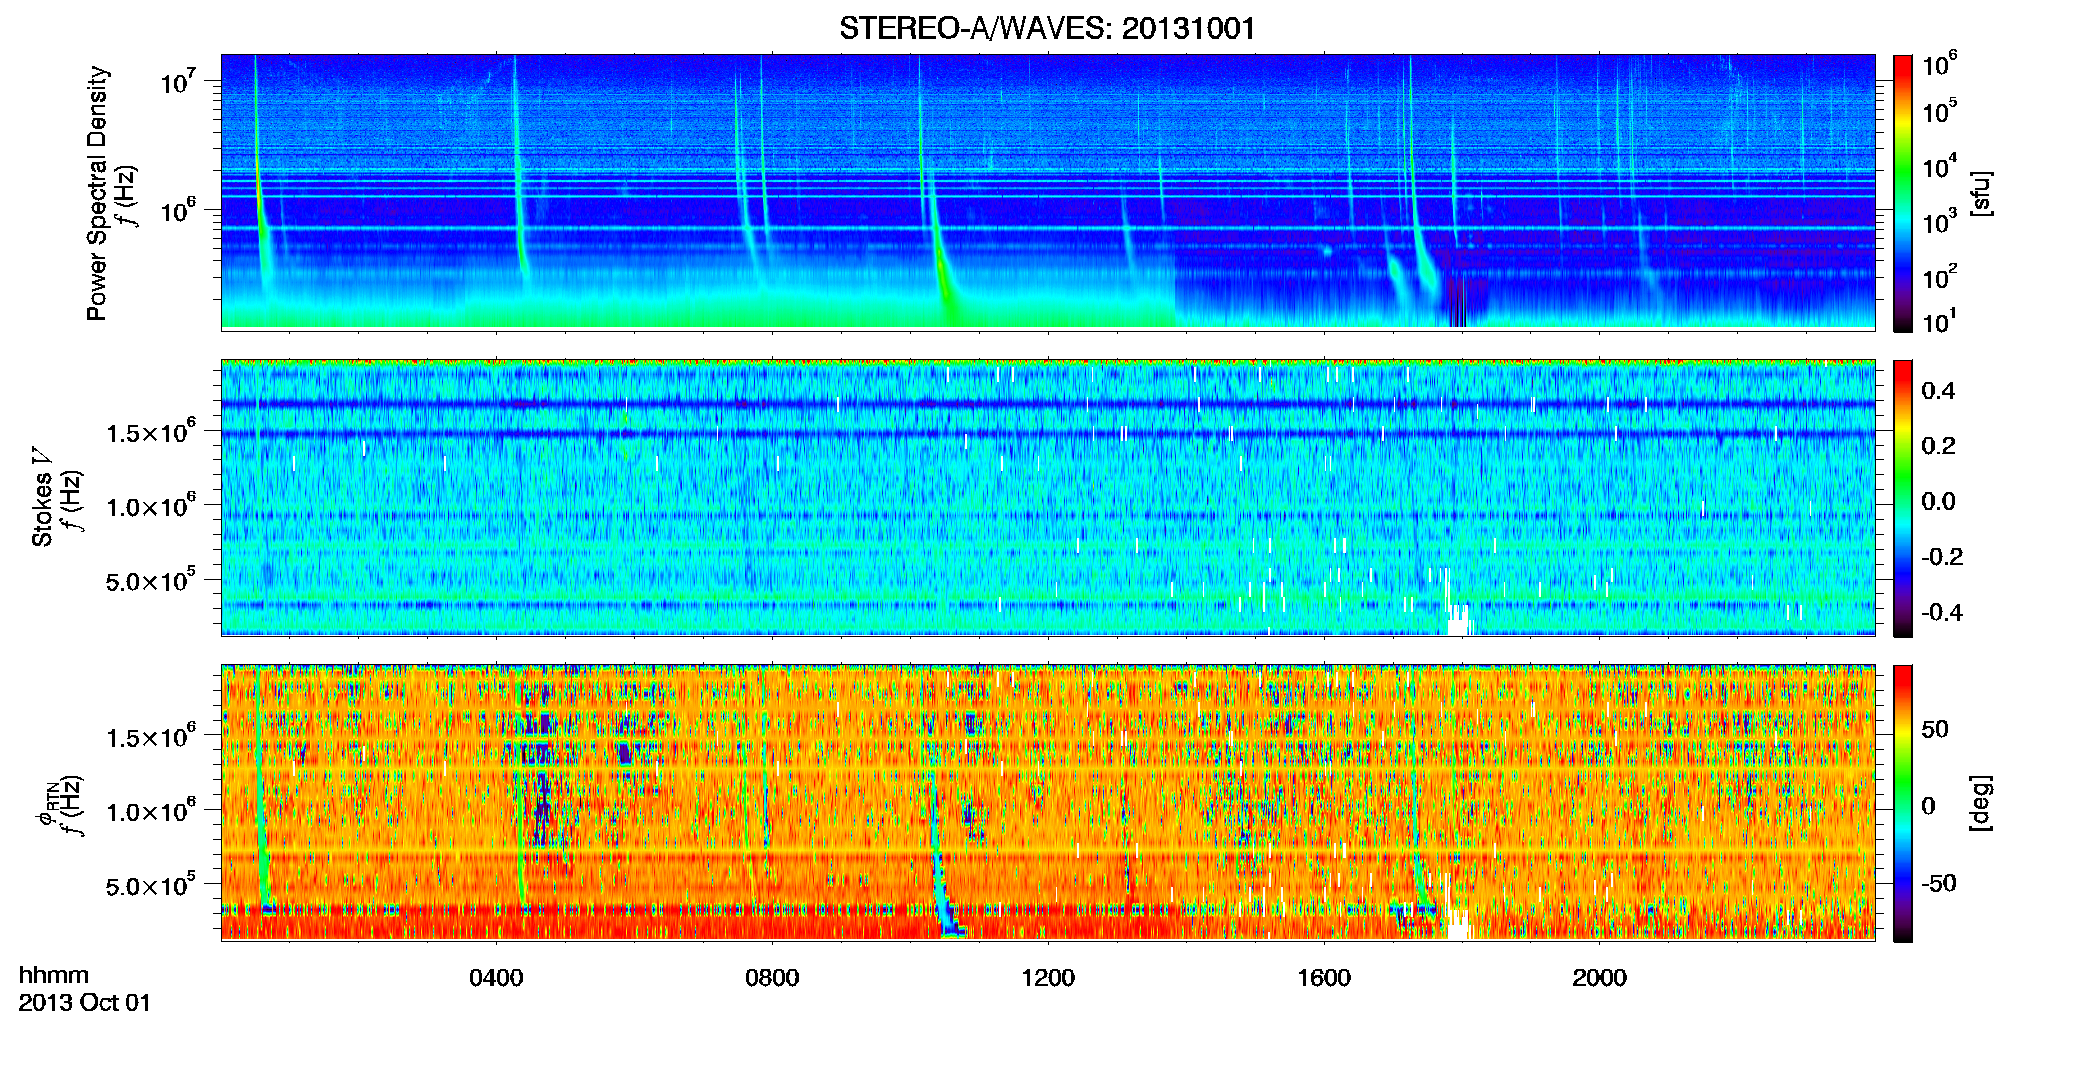Click the 5.0×10^5 tick on Stokes V axis
This screenshot has width=2096, height=1080.
pos(150,580)
